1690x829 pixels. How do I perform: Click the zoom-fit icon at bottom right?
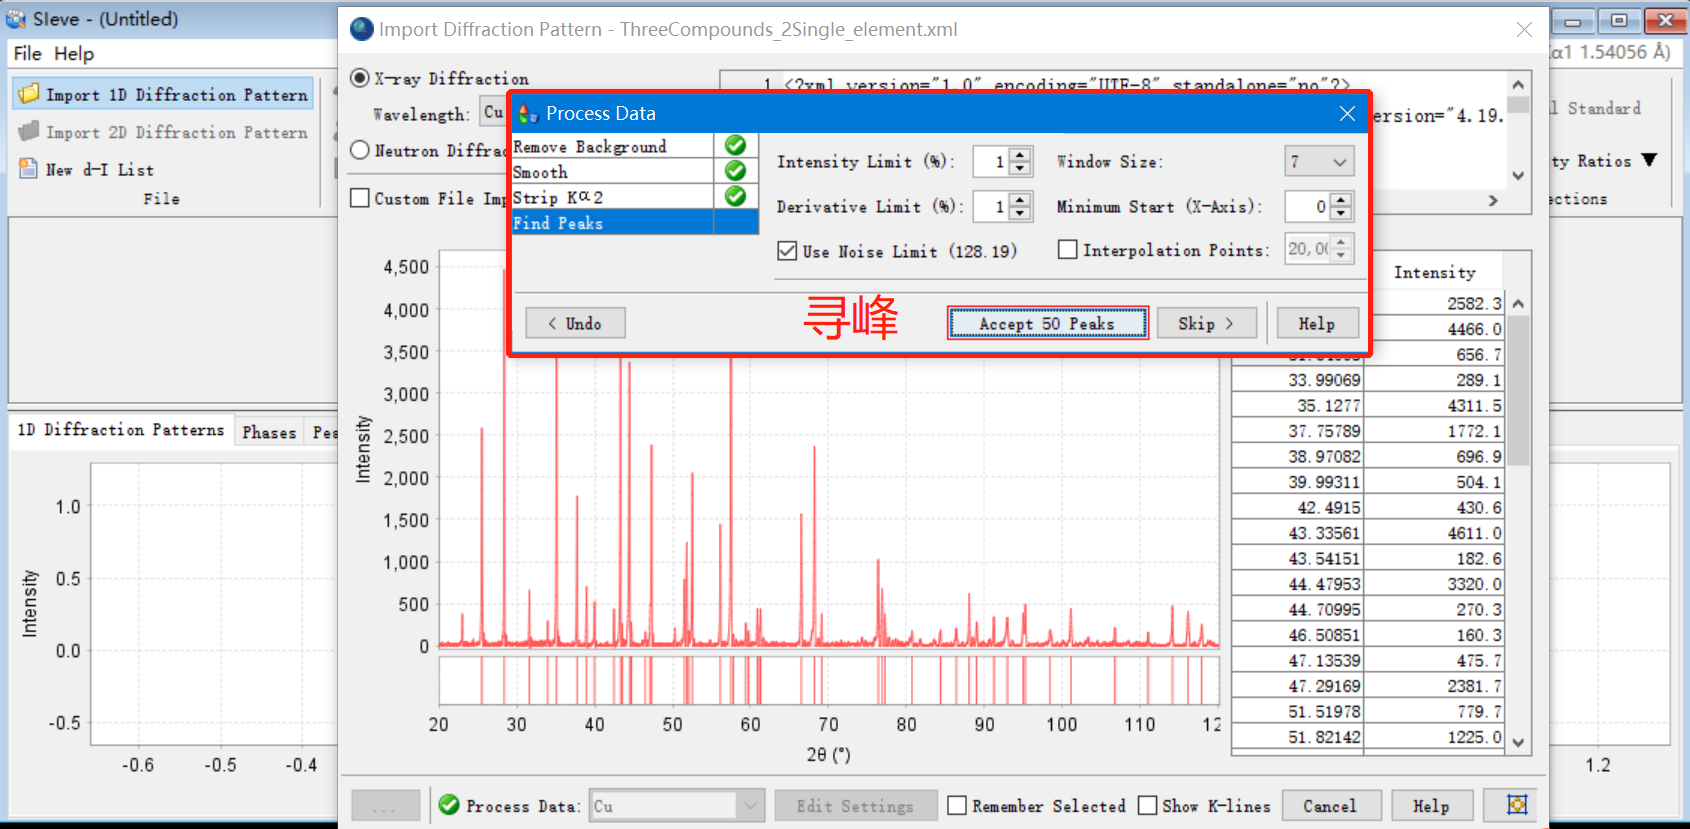(1516, 805)
